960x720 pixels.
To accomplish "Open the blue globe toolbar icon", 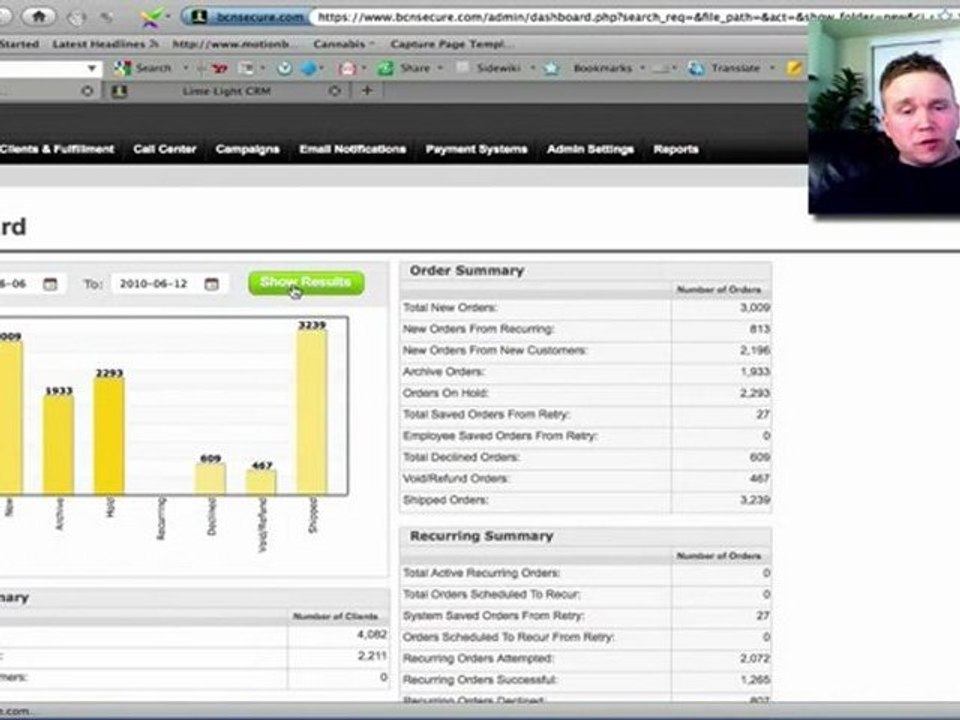I will tap(309, 69).
